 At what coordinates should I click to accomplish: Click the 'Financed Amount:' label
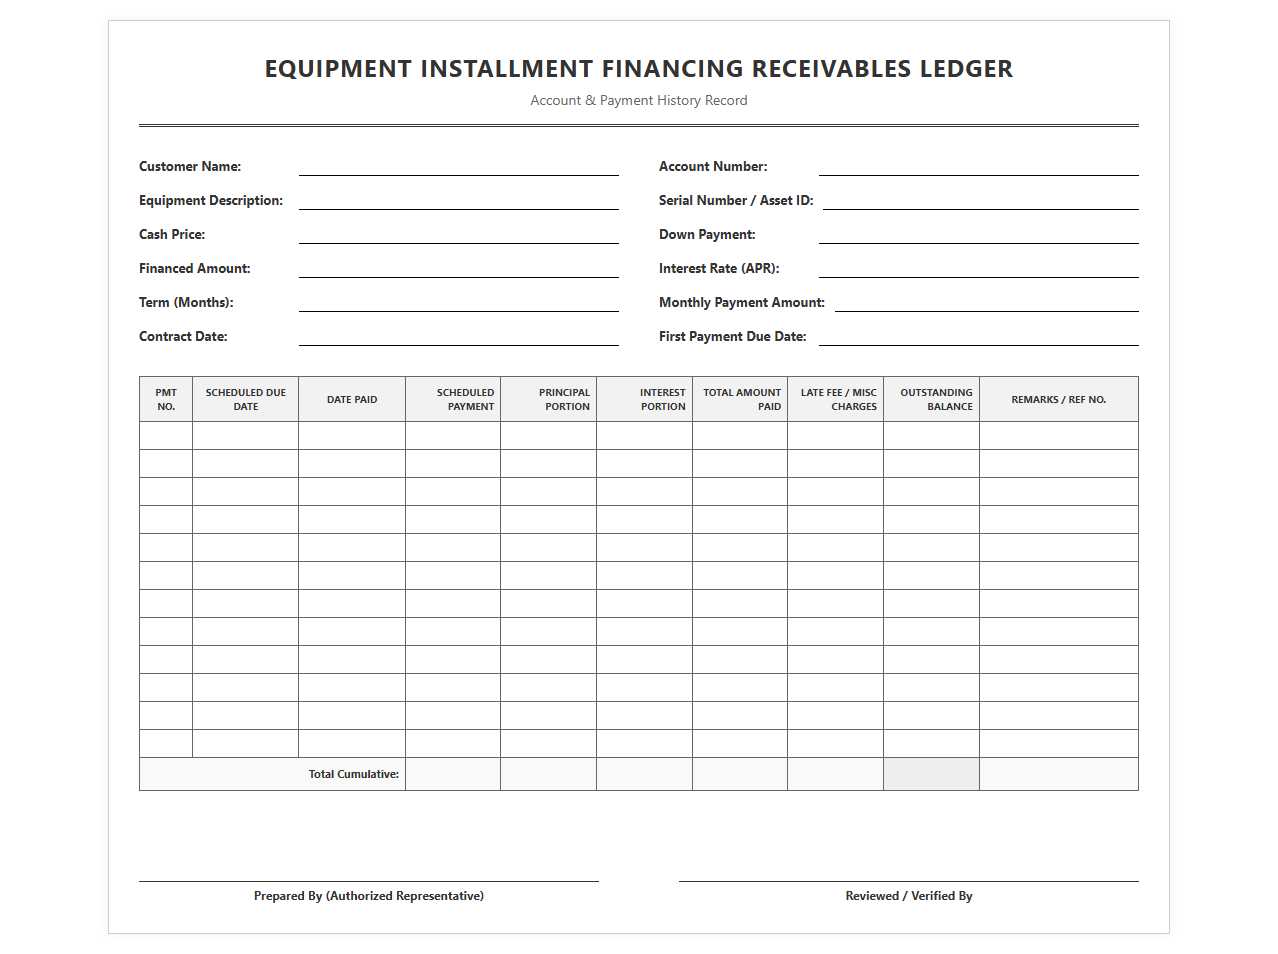[x=195, y=268]
